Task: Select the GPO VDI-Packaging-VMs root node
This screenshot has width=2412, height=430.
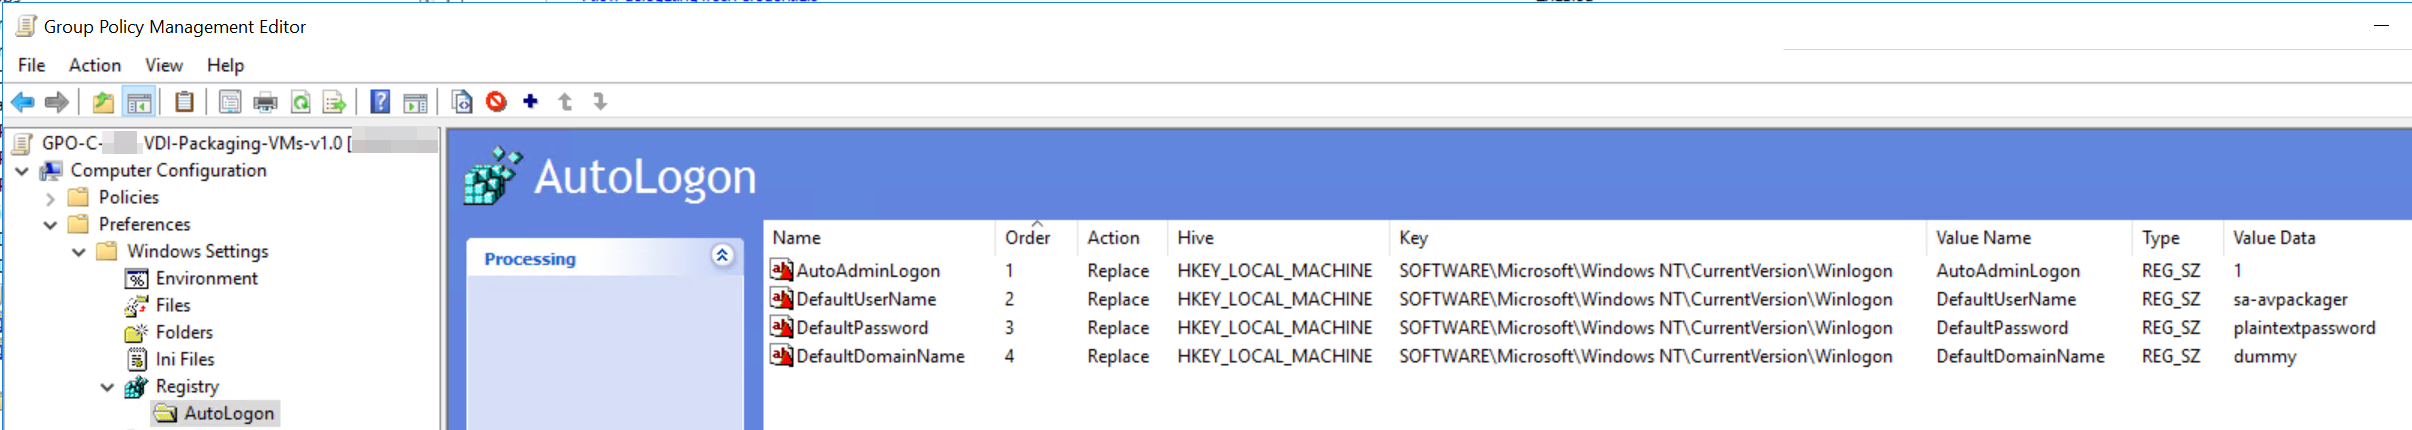Action: pos(239,143)
